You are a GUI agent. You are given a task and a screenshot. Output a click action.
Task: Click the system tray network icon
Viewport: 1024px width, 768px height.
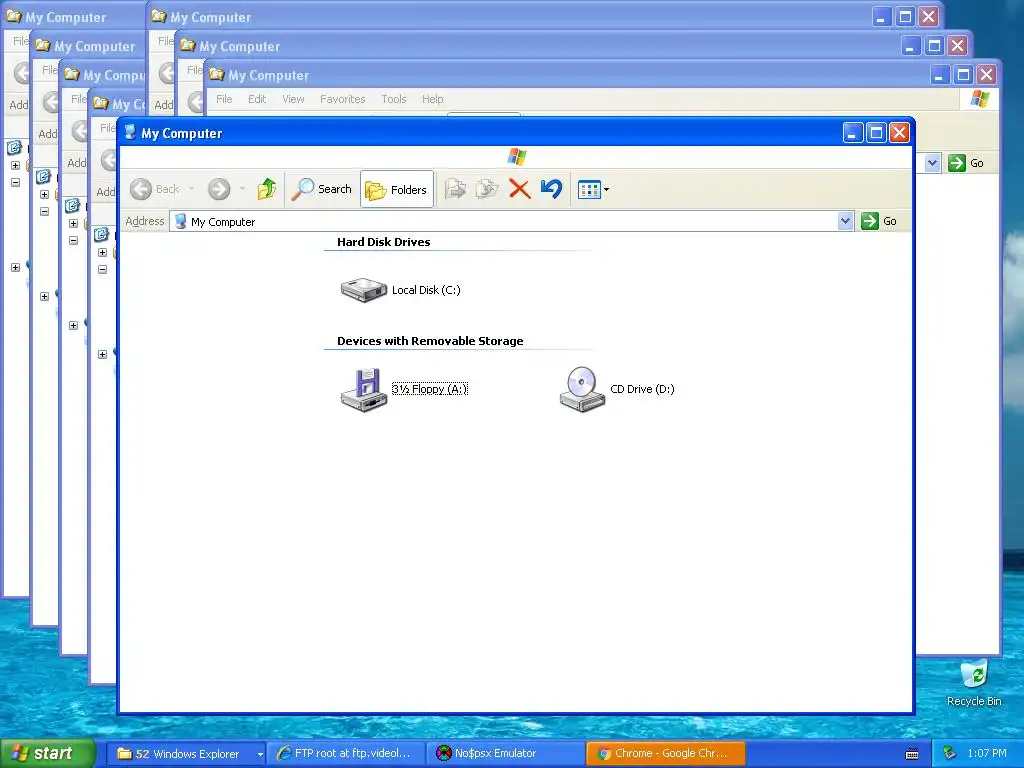(x=950, y=754)
